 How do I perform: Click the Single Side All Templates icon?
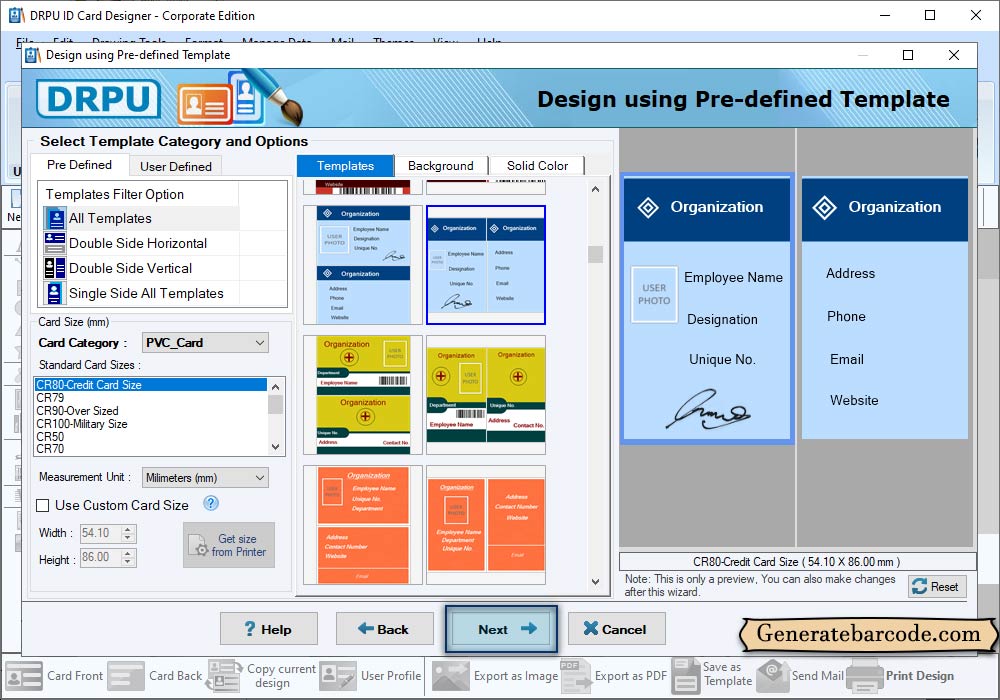tap(55, 293)
